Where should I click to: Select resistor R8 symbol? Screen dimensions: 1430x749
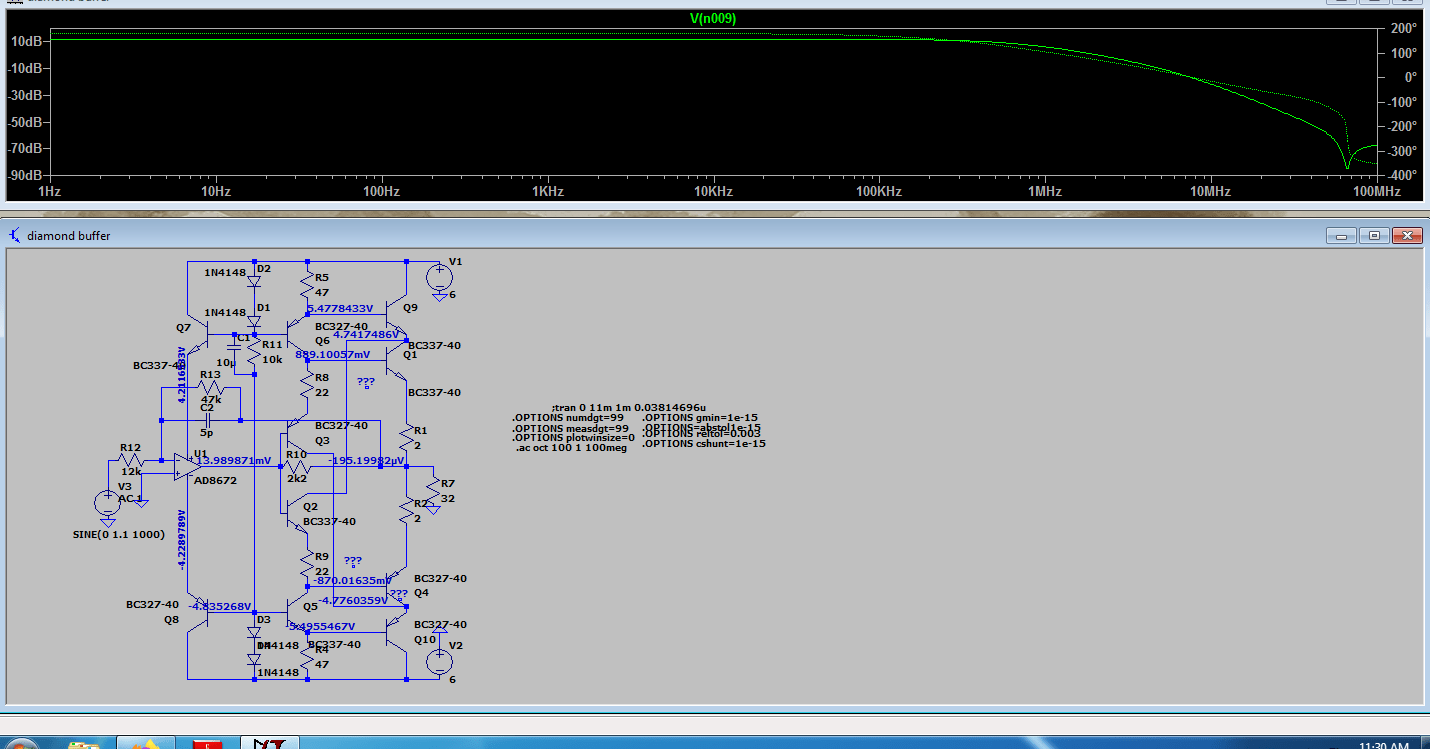(308, 385)
